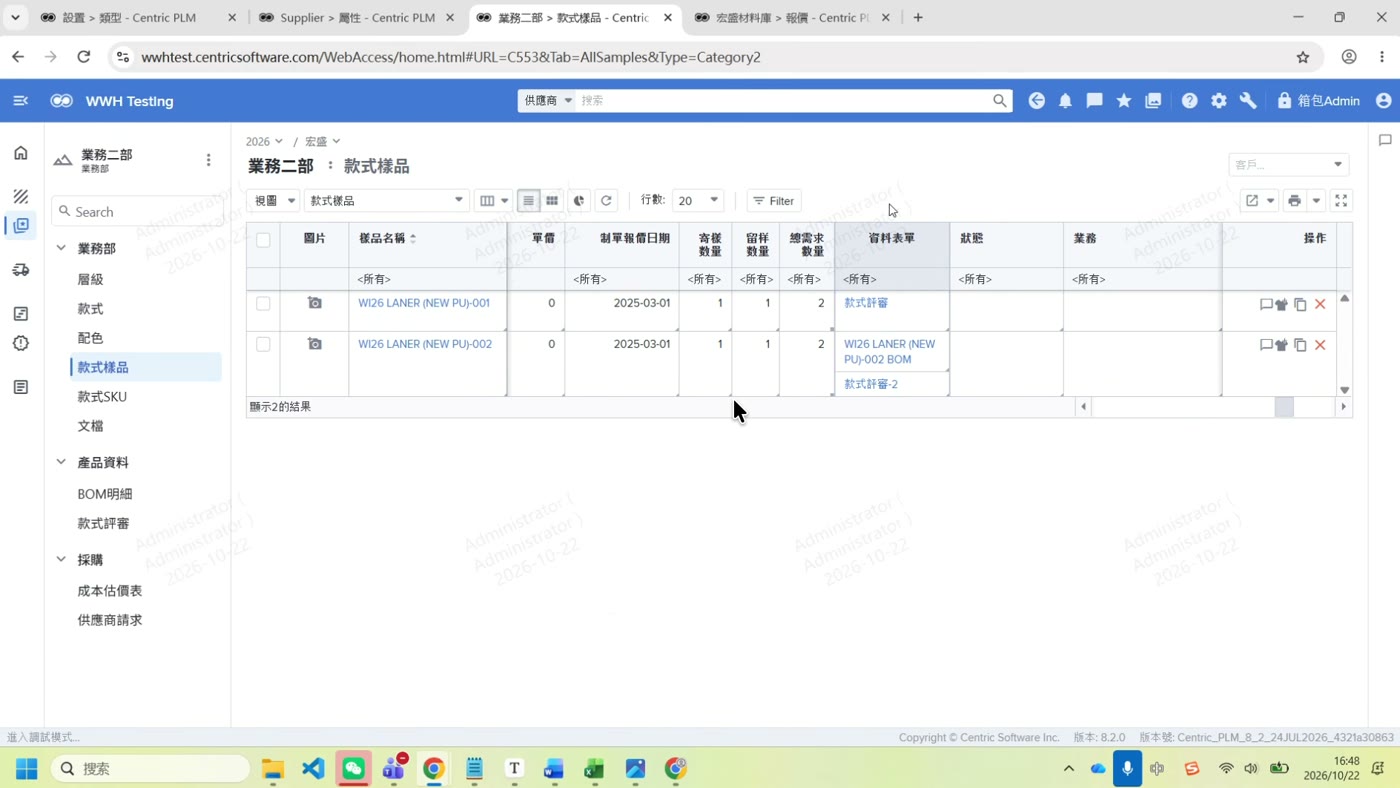The height and width of the screenshot is (788, 1400).
Task: Switch to Supplier > 属性 browser tab
Action: click(x=357, y=18)
